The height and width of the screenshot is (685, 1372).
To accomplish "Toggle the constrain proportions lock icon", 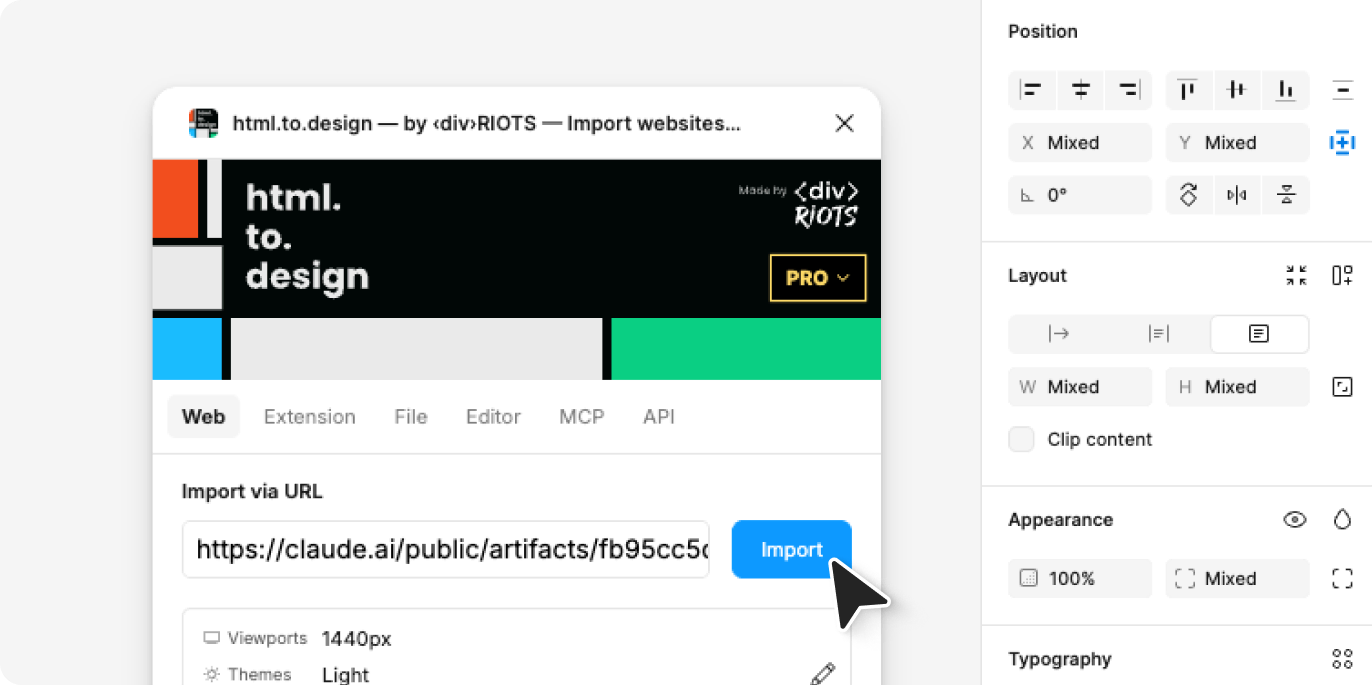I will pos(1342,387).
